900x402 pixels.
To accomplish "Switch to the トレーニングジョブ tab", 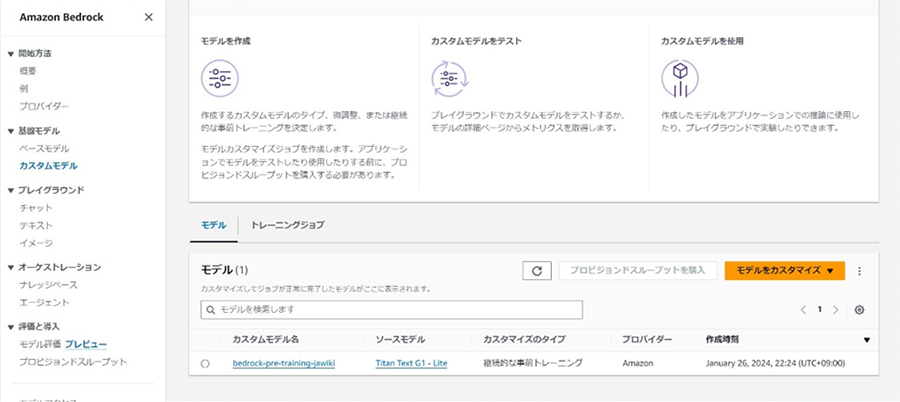I will (288, 225).
